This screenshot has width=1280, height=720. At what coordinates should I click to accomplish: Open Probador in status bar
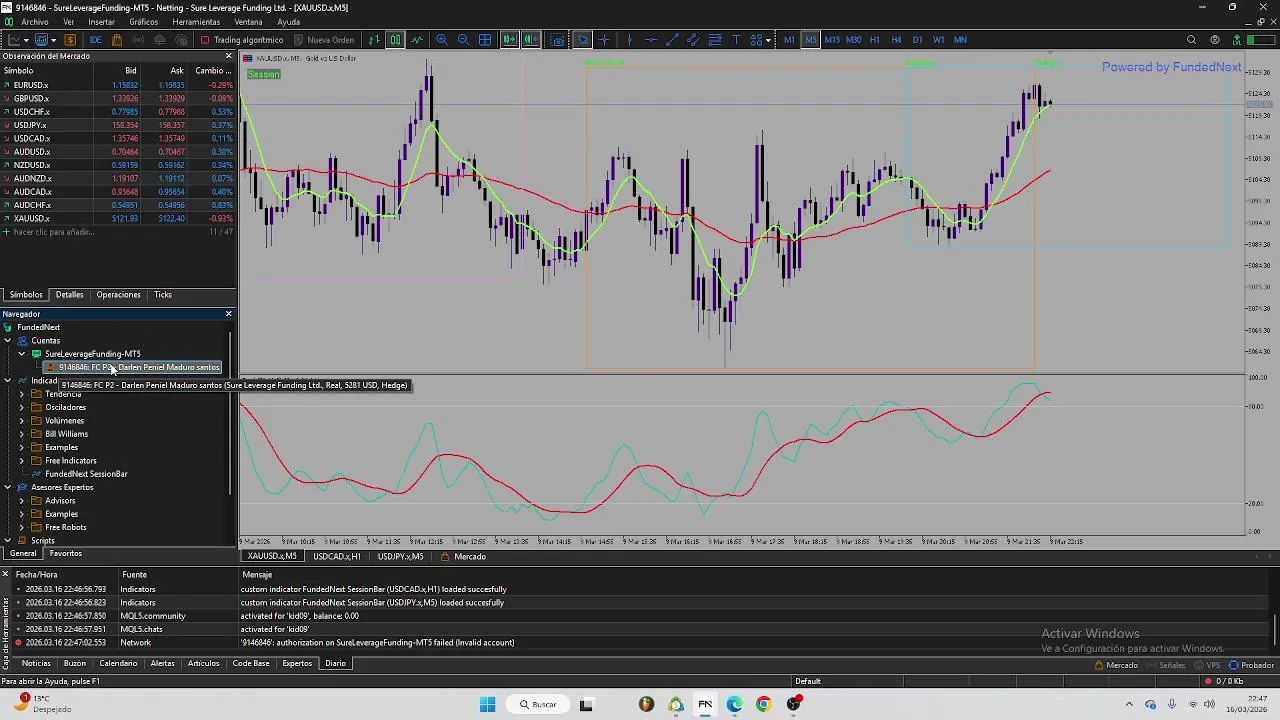pos(1251,665)
